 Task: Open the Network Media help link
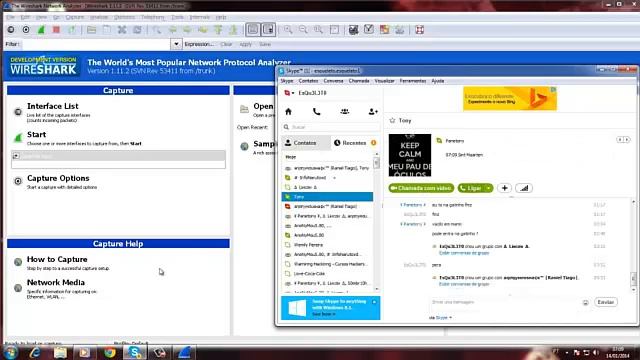click(56, 282)
